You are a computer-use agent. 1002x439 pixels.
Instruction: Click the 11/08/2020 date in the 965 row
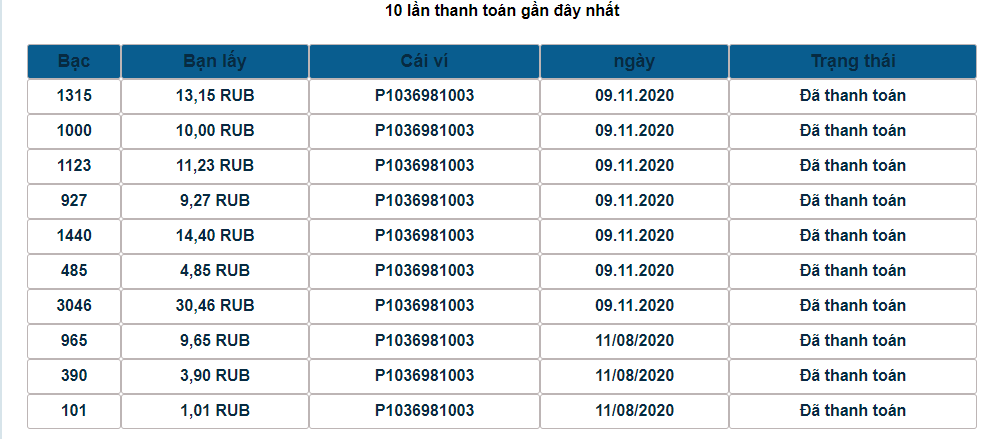[634, 341]
